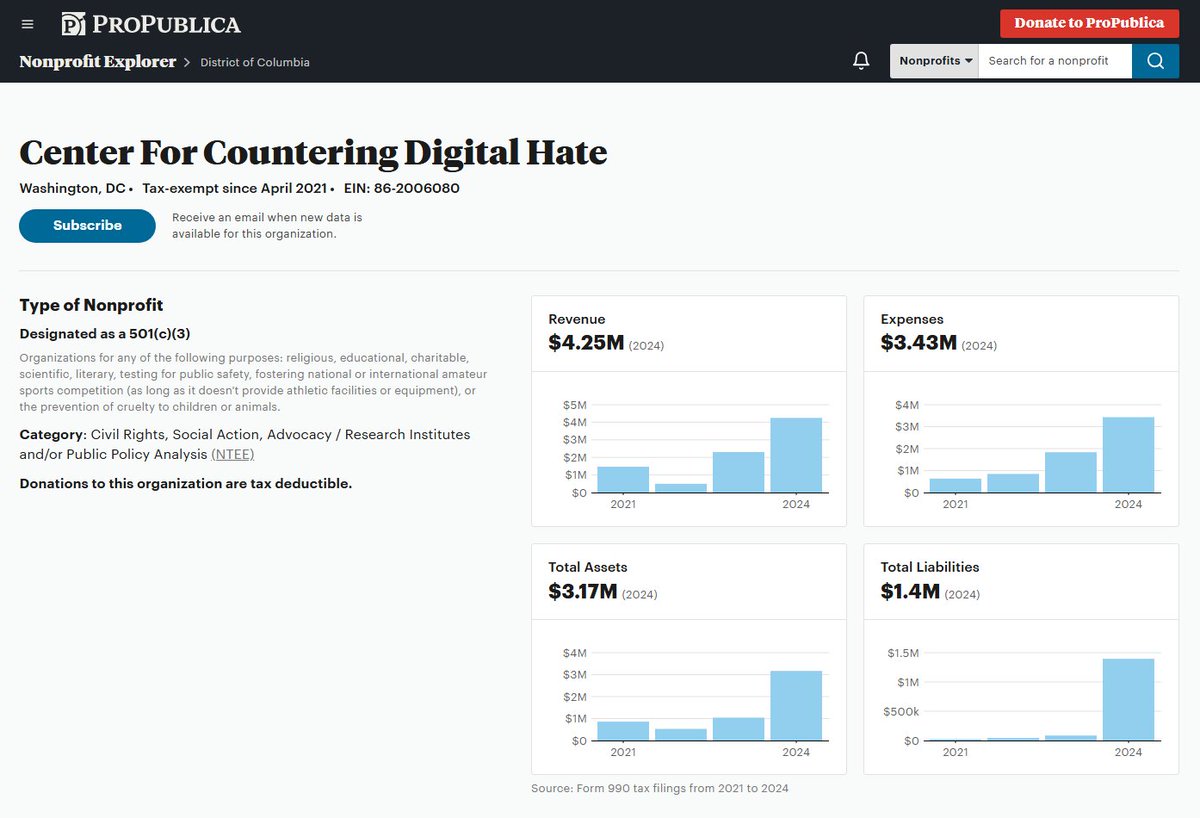Image resolution: width=1200 pixels, height=818 pixels.
Task: Click the 2021 bar in Revenue chart
Action: click(x=623, y=480)
